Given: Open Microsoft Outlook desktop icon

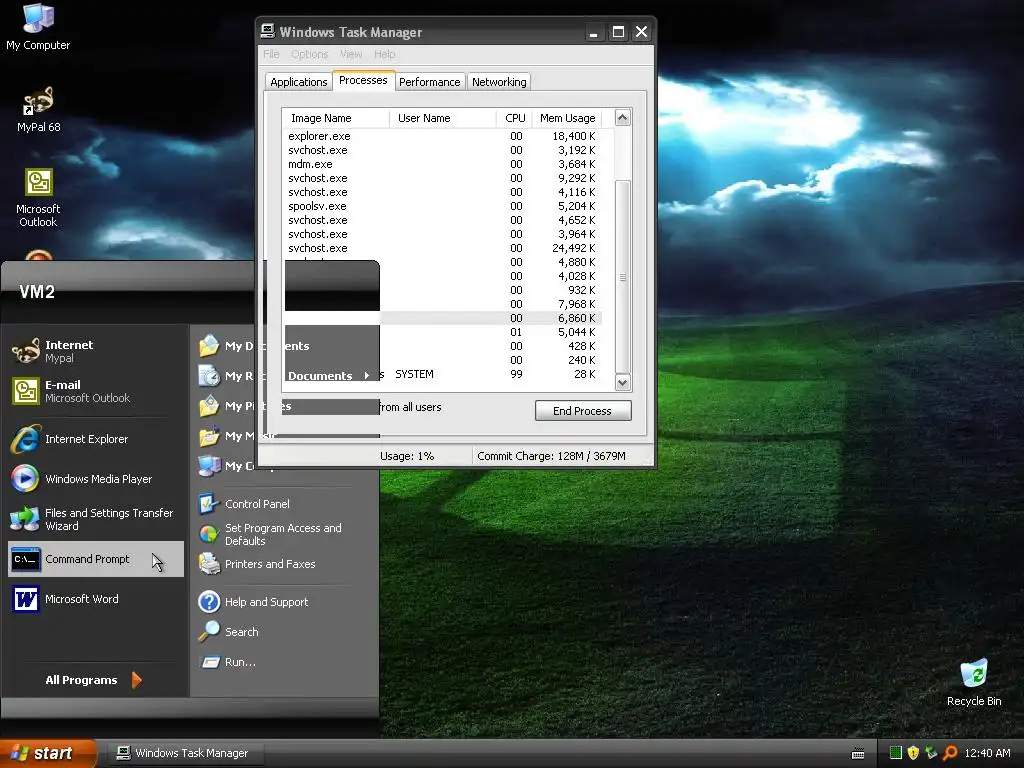Looking at the screenshot, I should (x=38, y=197).
